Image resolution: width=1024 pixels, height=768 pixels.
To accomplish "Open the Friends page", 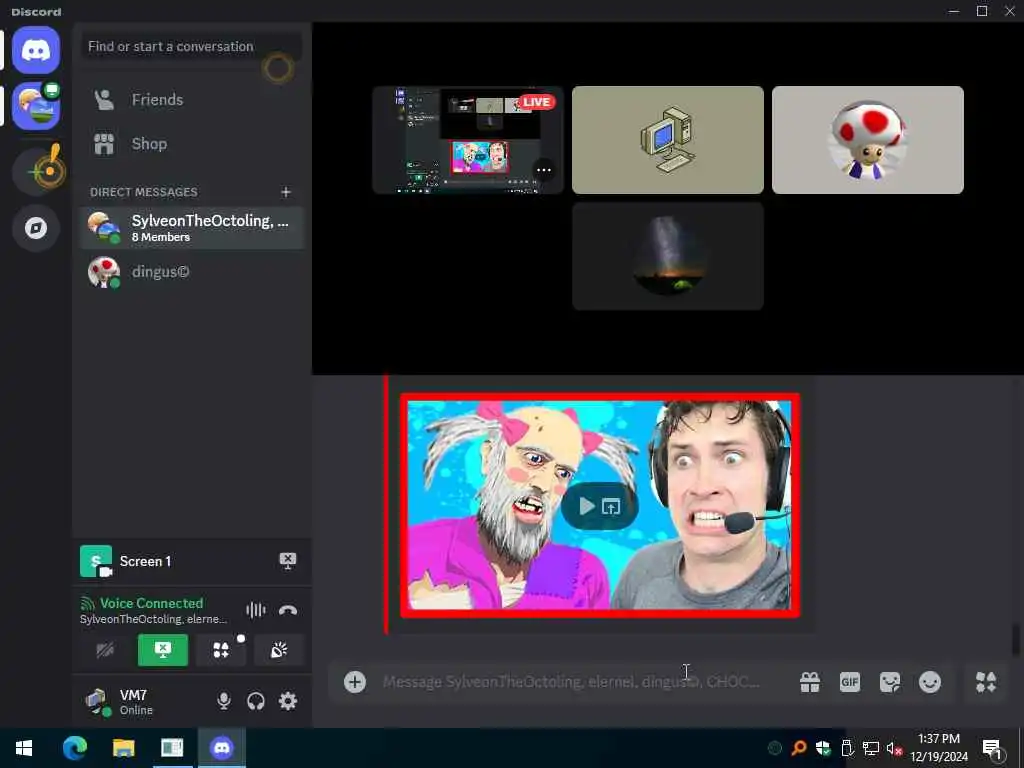I will coord(192,100).
